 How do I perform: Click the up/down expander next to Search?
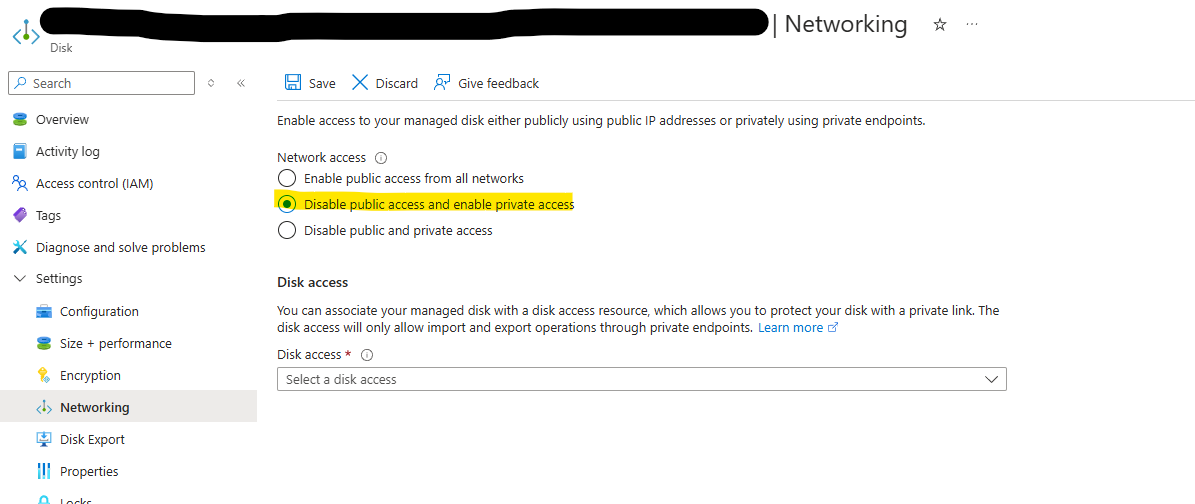pos(211,83)
